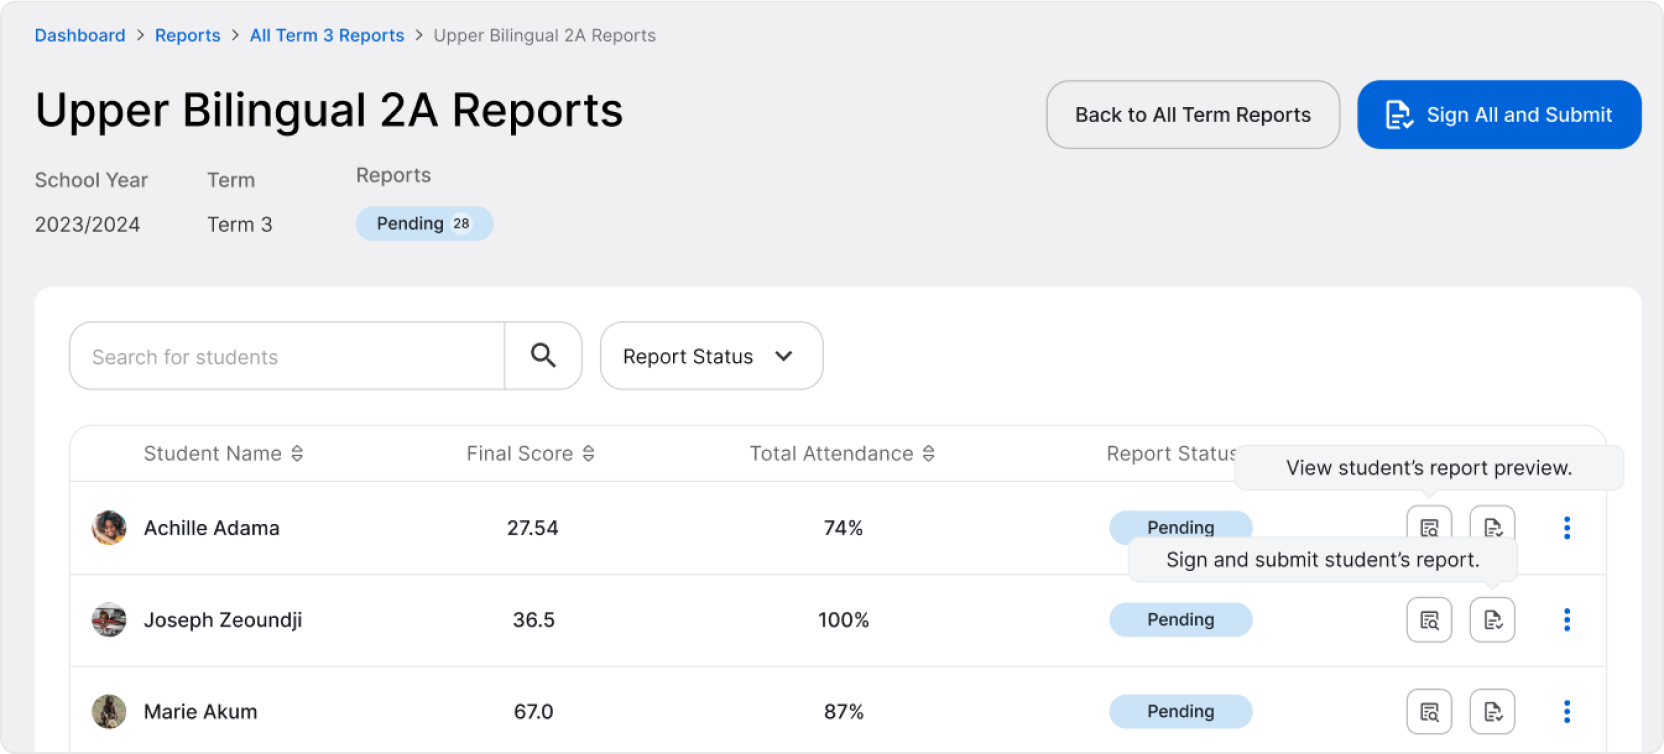Image resolution: width=1664 pixels, height=754 pixels.
Task: Open All Term 3 Reports breadcrumb
Action: [x=327, y=35]
